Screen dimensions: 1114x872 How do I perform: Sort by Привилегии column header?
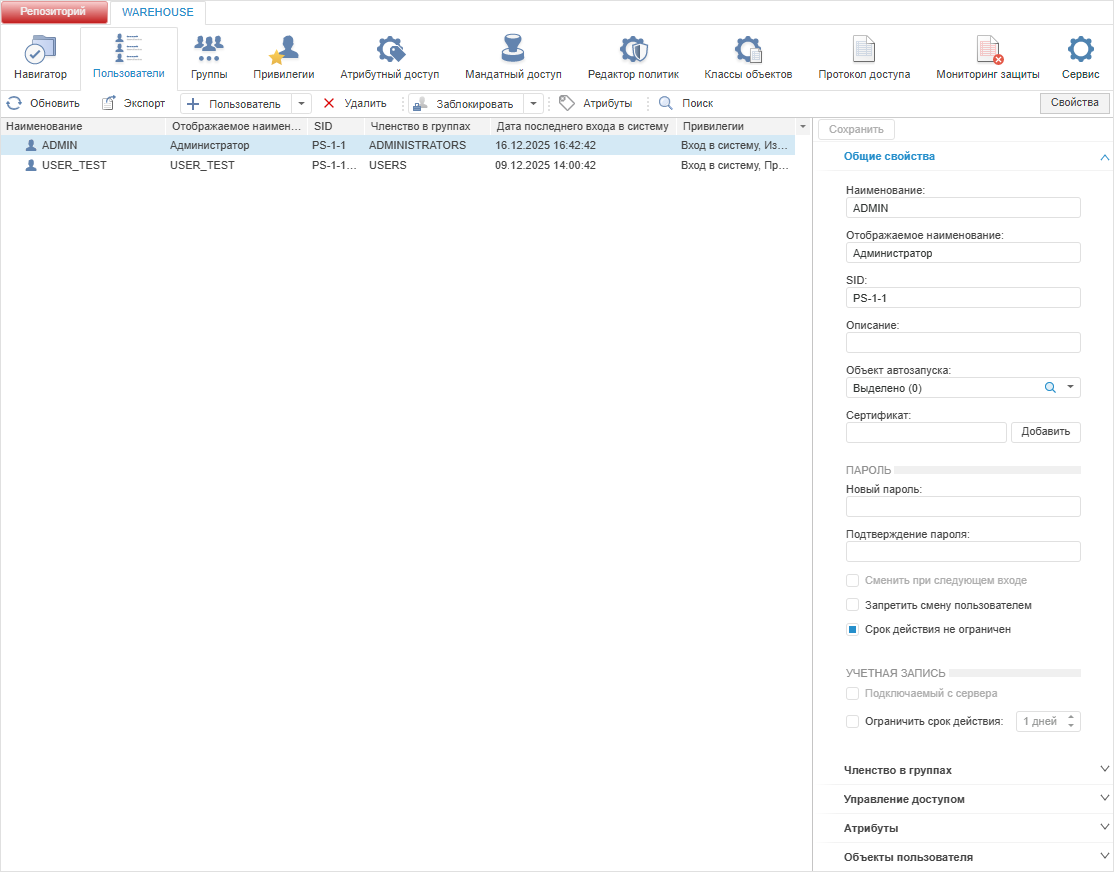point(736,127)
